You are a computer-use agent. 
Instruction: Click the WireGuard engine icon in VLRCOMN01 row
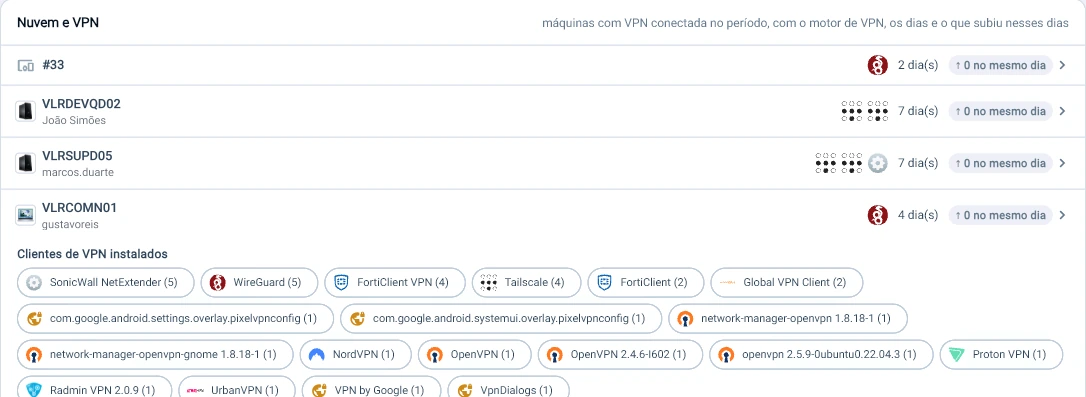pos(878,215)
